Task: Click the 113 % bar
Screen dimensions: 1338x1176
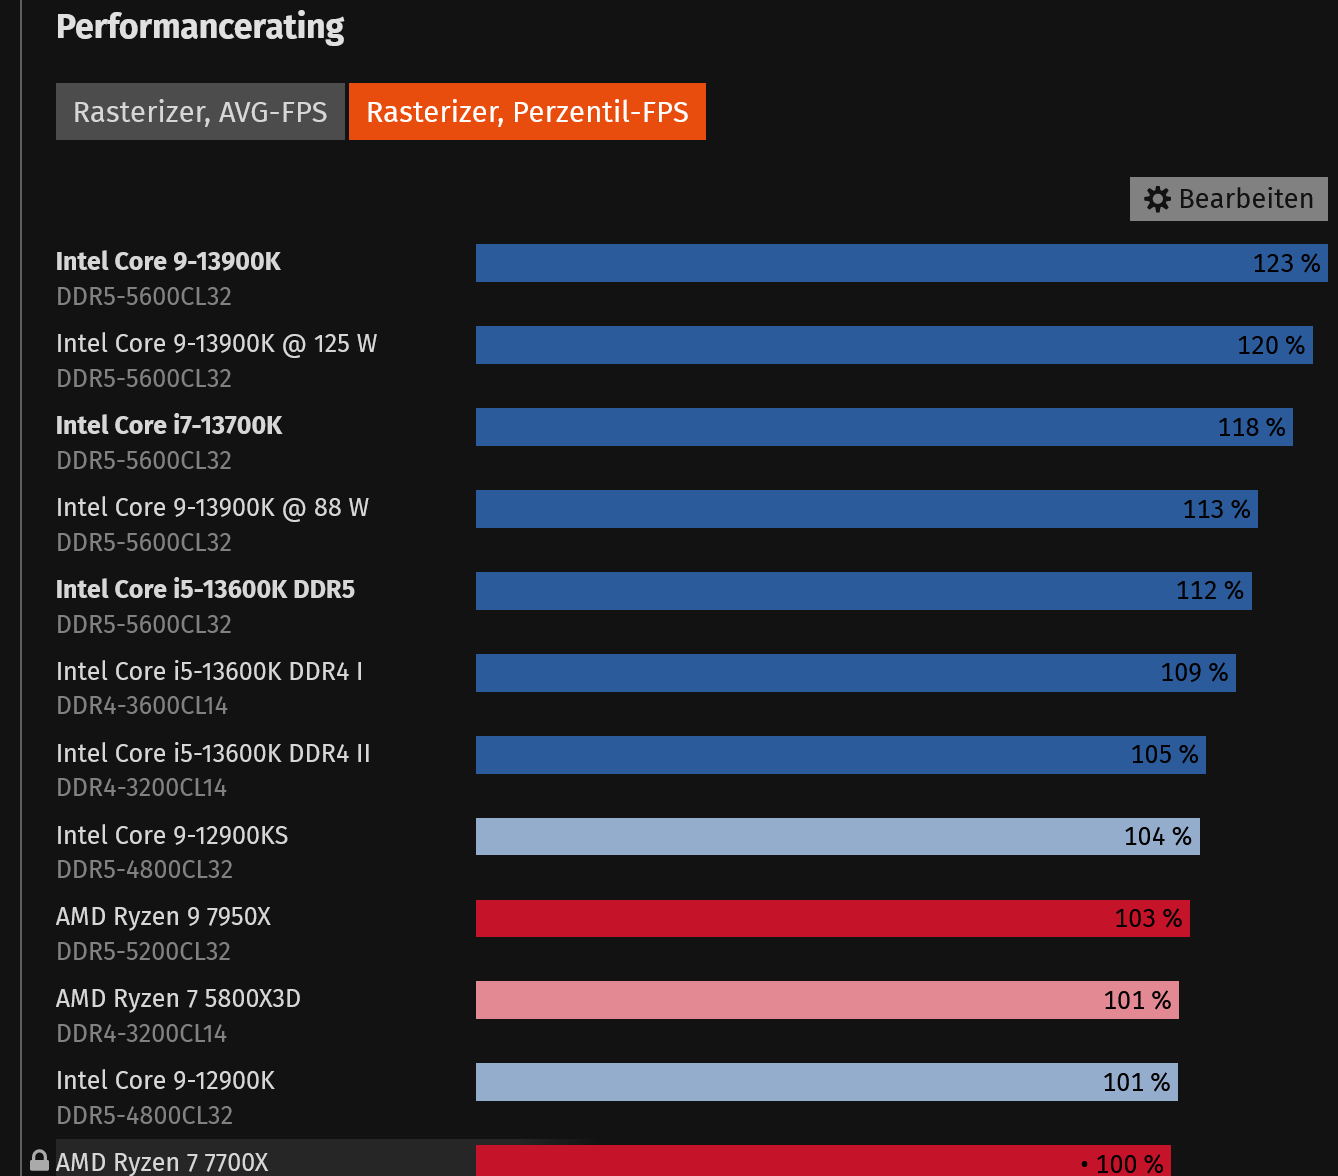Action: pyautogui.click(x=867, y=509)
